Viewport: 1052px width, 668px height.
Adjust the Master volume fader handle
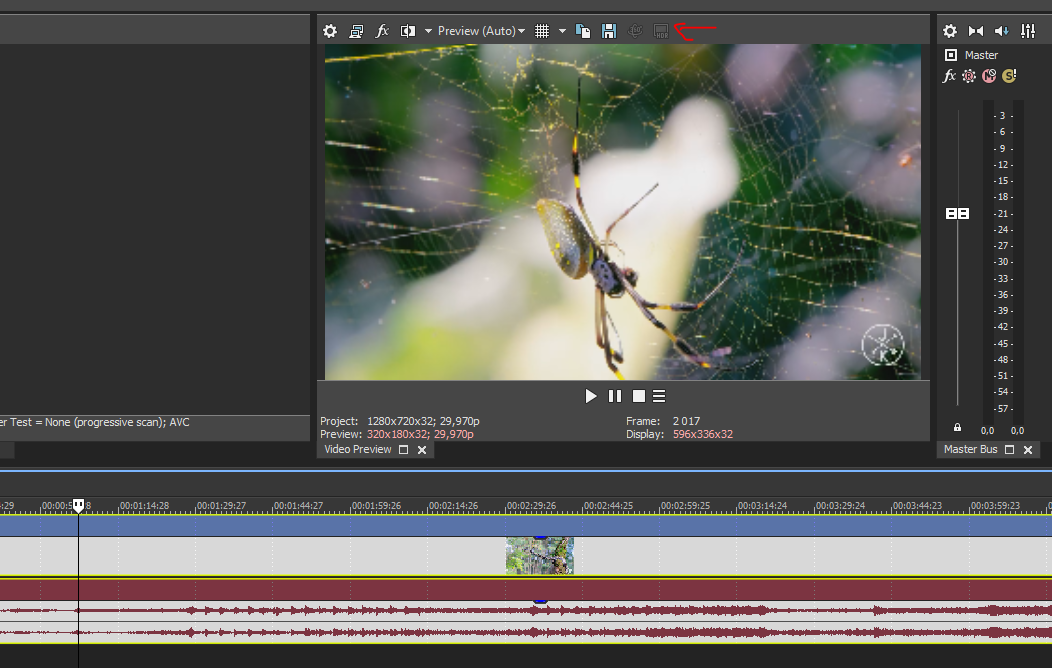click(957, 213)
